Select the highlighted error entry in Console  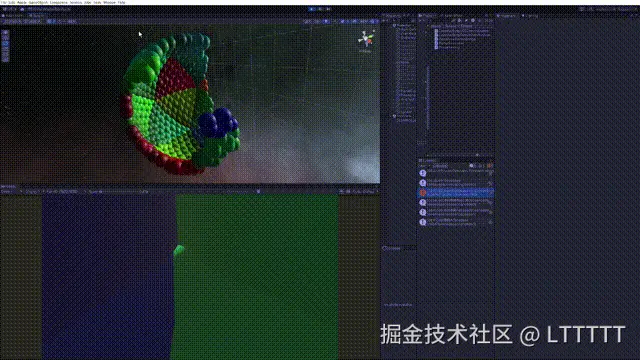456,192
